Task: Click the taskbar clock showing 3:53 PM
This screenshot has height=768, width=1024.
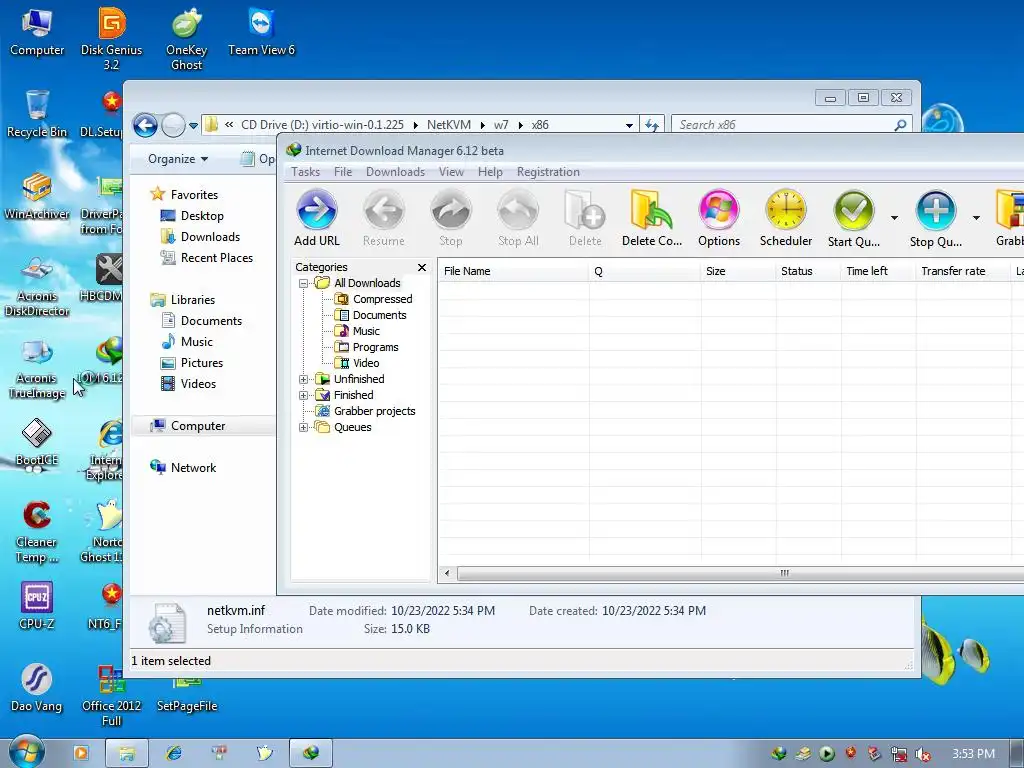Action: click(973, 754)
